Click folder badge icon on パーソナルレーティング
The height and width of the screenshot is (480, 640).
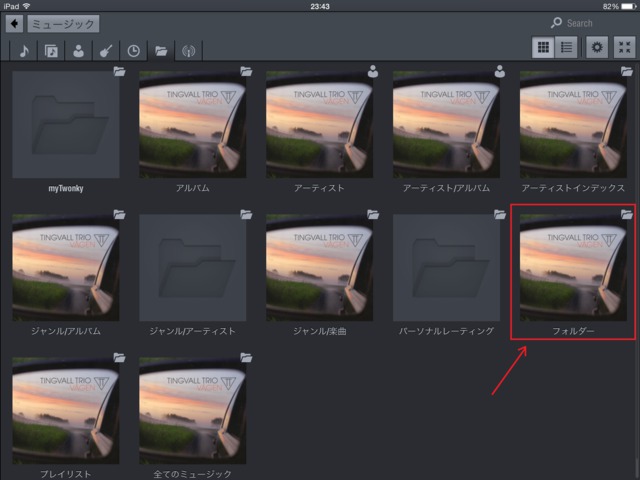tap(500, 214)
